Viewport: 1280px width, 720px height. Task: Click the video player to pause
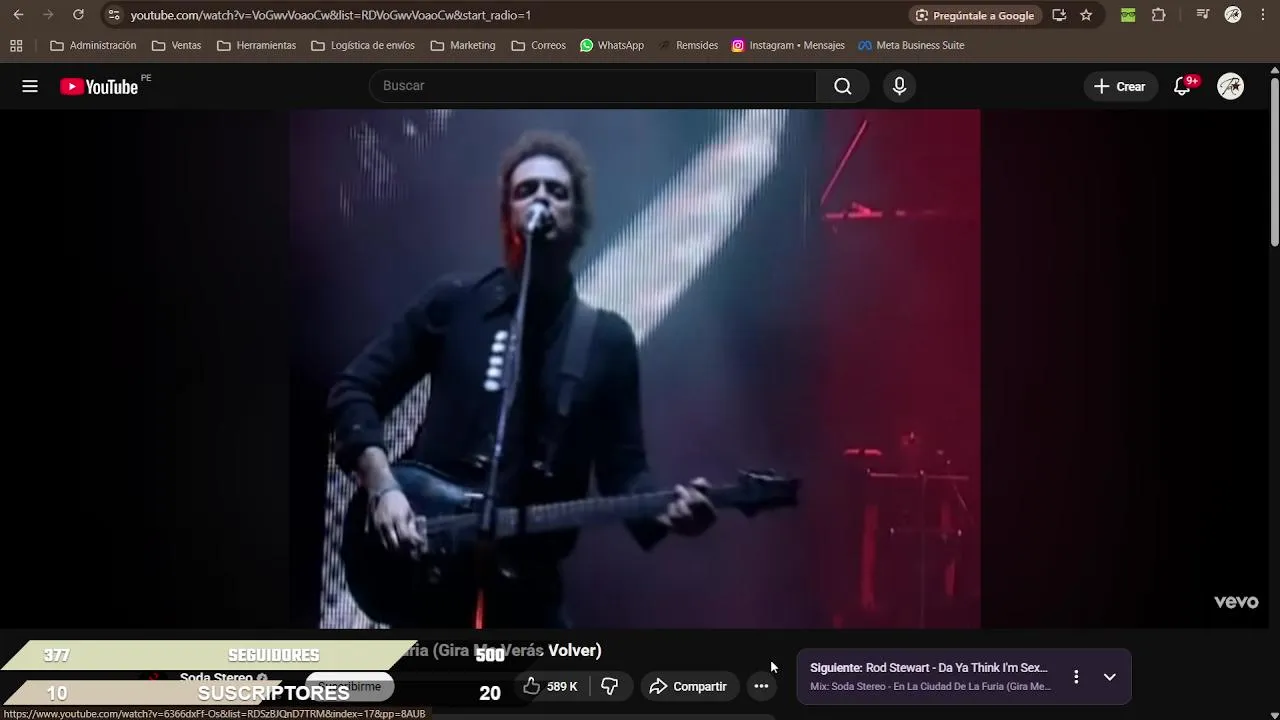click(635, 368)
